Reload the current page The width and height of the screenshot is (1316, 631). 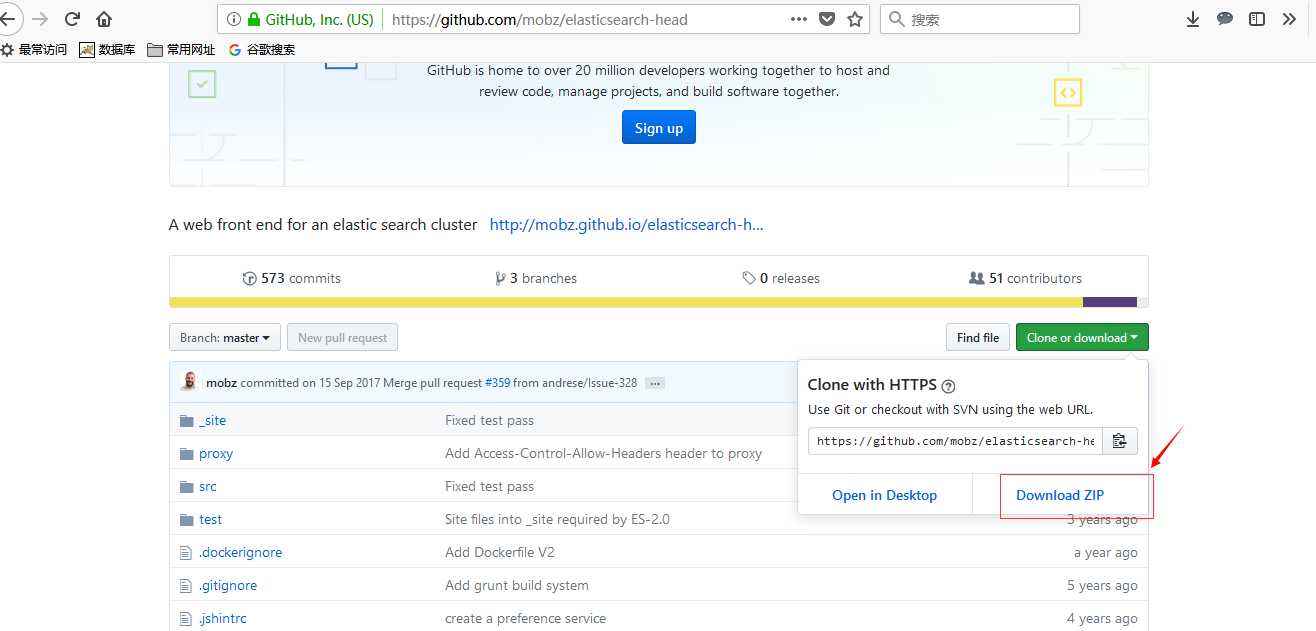pos(72,19)
